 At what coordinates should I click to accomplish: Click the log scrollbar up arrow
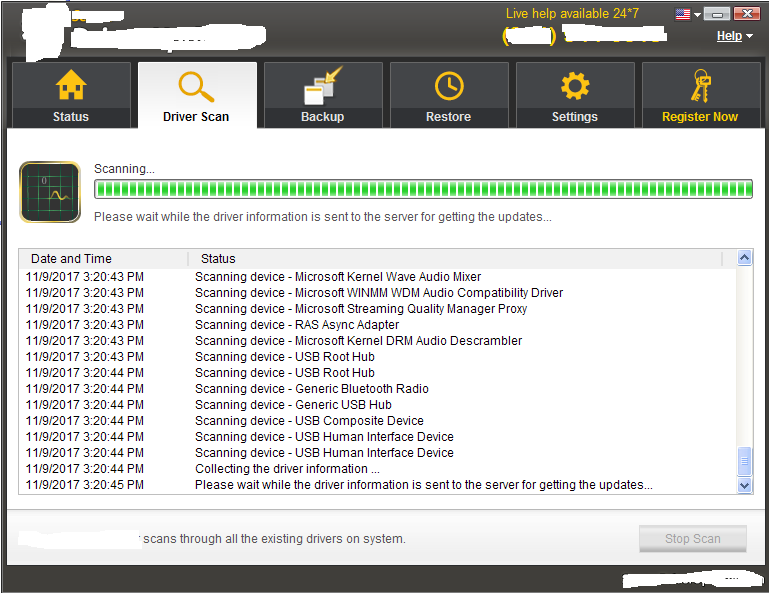[744, 258]
